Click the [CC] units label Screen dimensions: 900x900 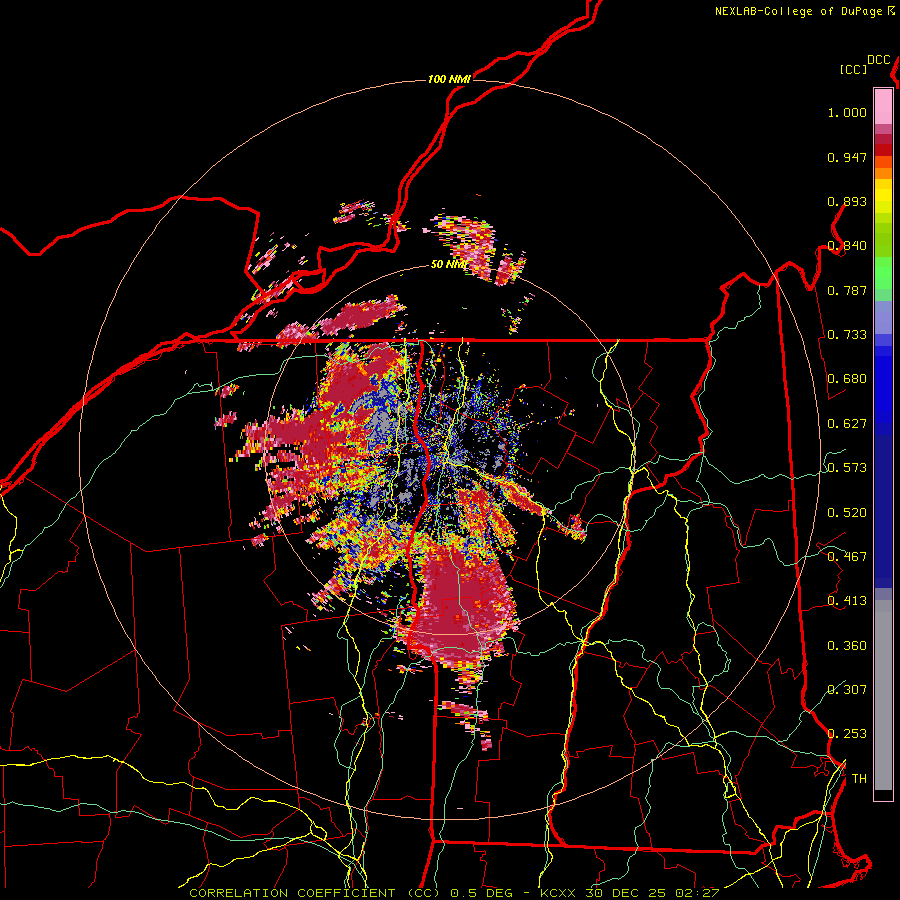tap(853, 69)
